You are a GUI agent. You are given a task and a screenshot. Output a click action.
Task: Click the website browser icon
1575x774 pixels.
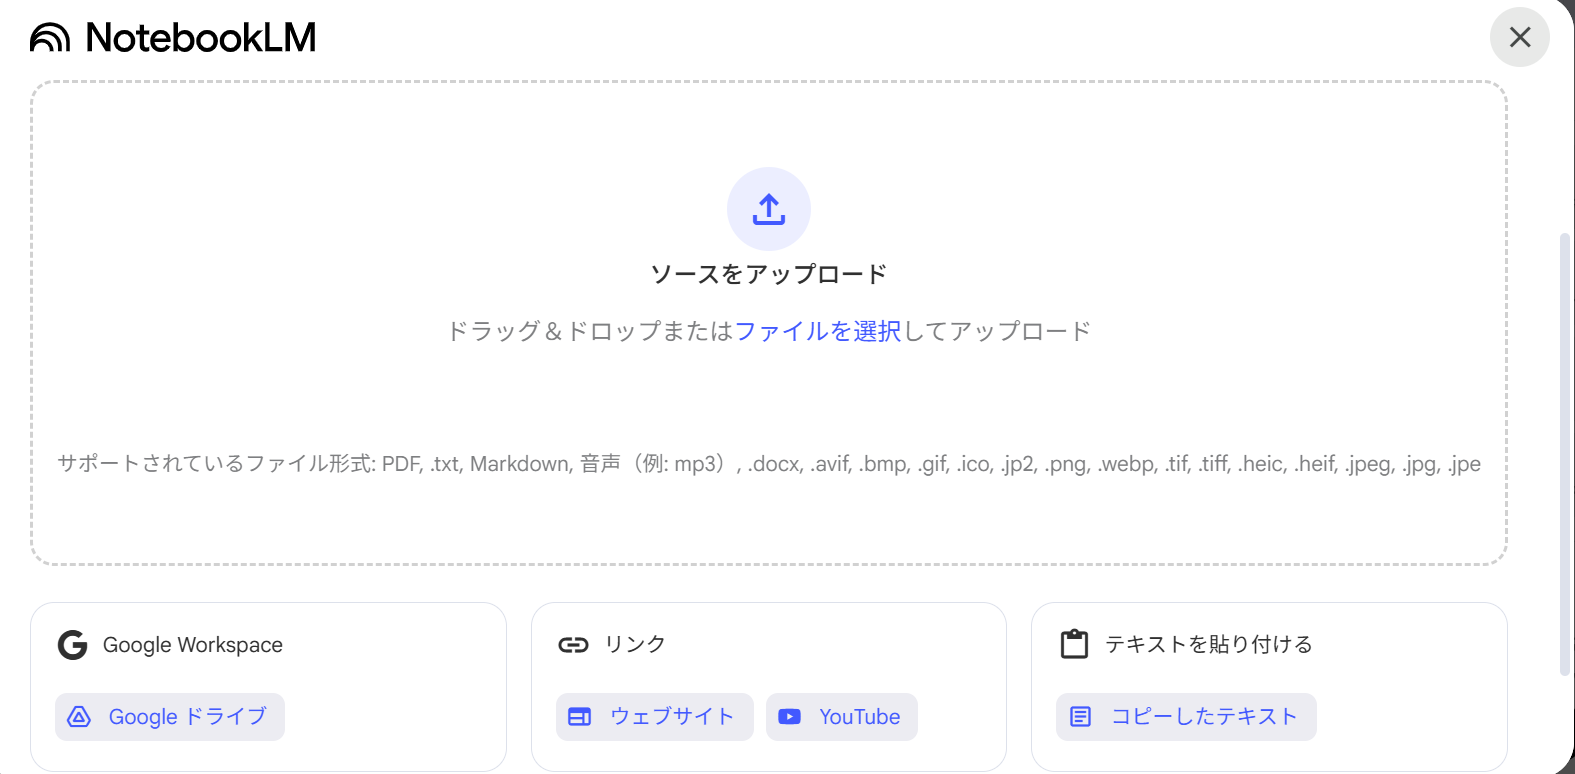[580, 717]
